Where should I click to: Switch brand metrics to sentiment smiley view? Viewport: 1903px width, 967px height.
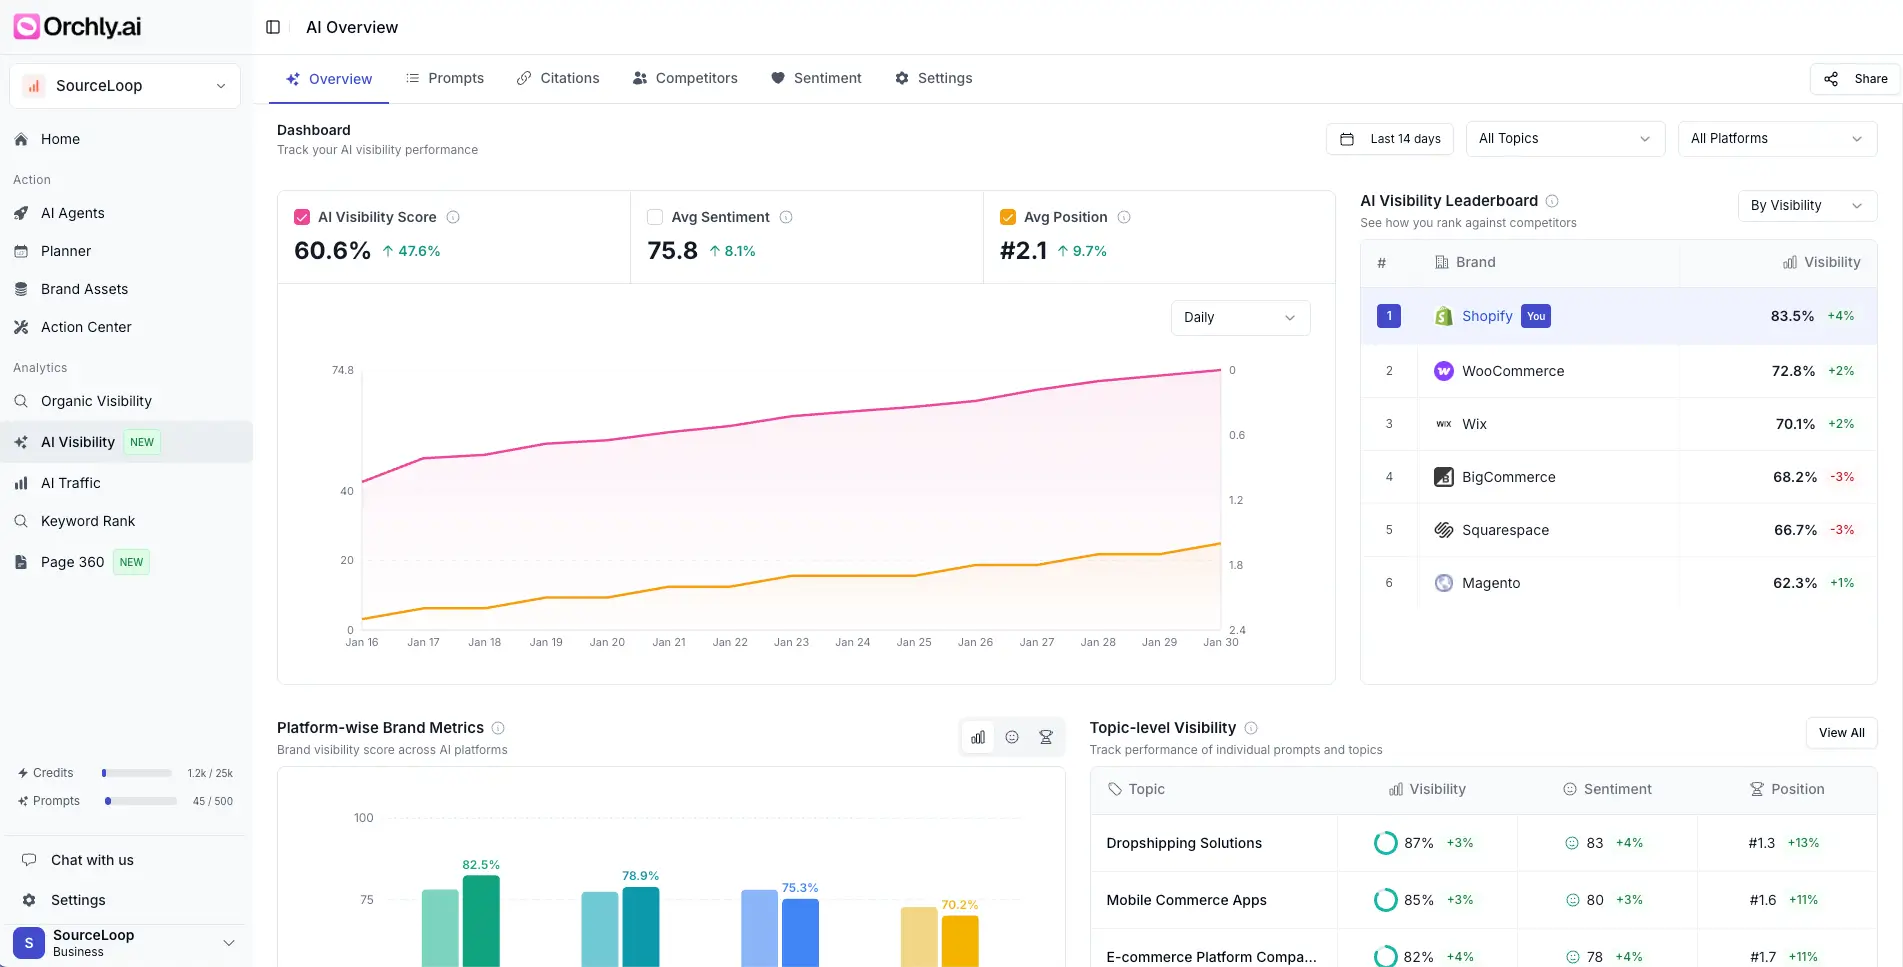[1011, 736]
